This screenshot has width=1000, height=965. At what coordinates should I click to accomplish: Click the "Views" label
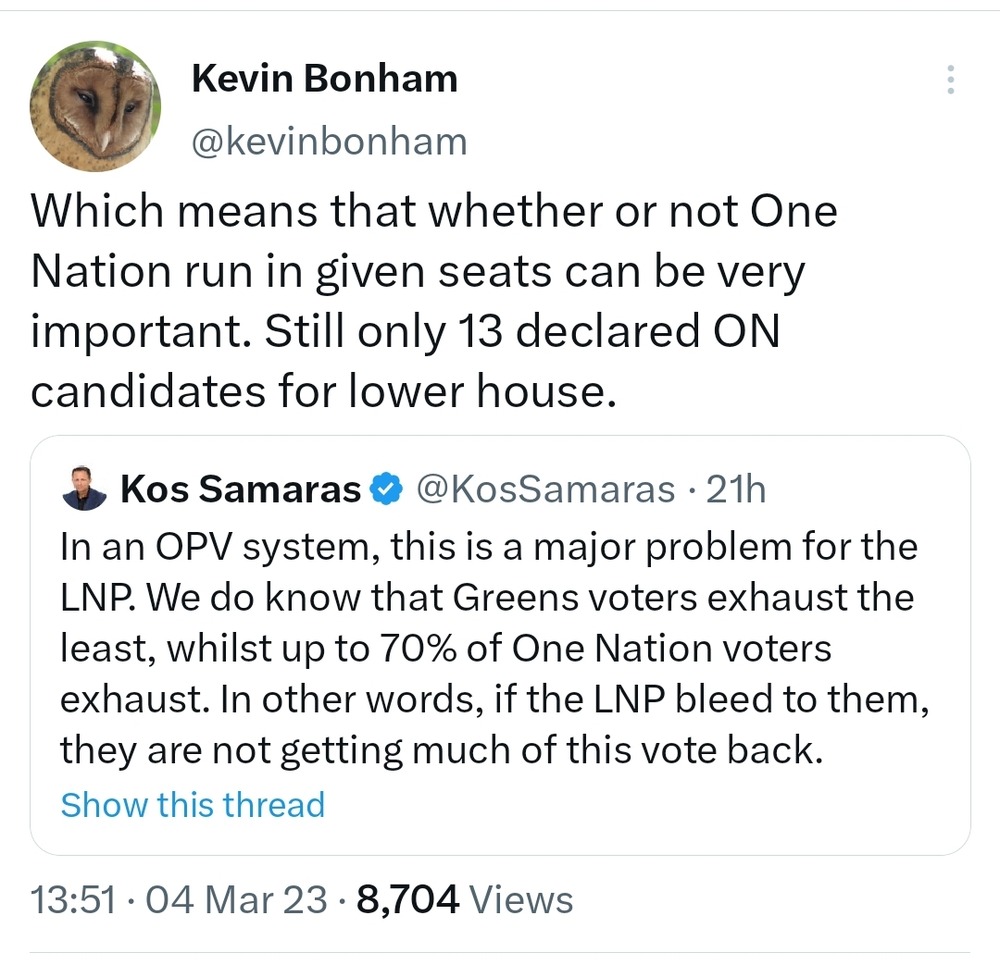[x=521, y=901]
